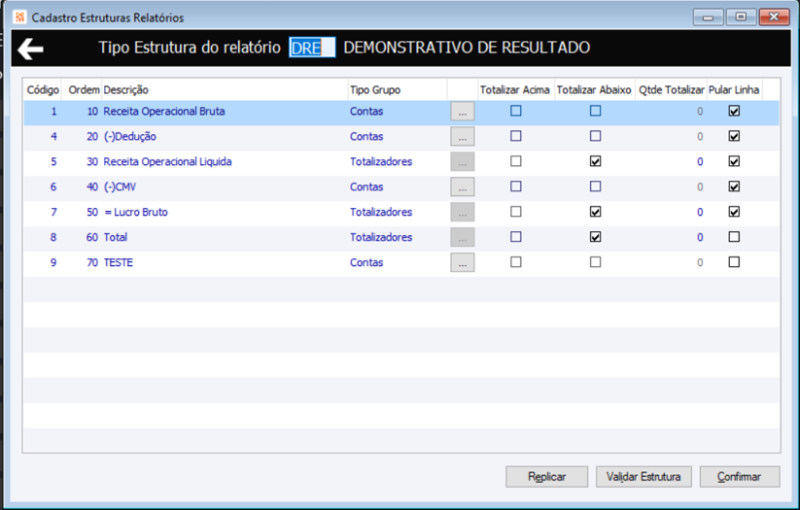The height and width of the screenshot is (510, 800).
Task: Uncheck Pular Linha for Receita Operacional Liquida
Action: pos(734,161)
